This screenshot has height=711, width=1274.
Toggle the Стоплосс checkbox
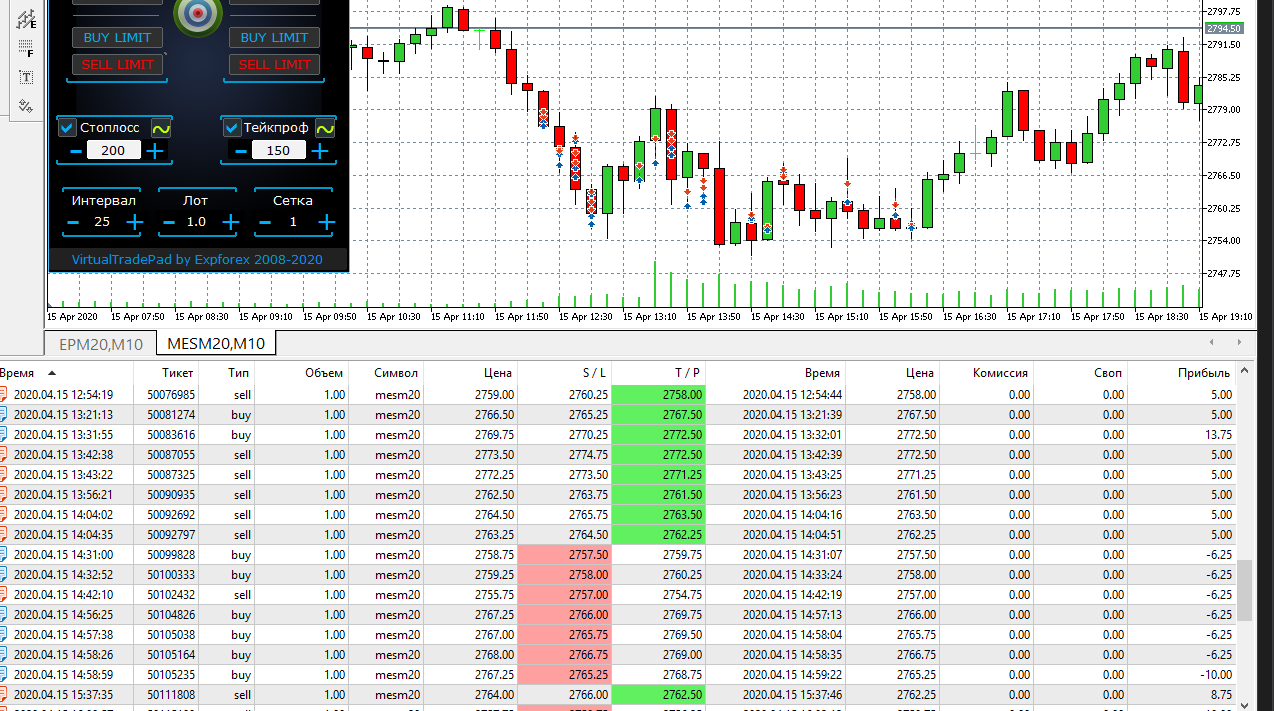[67, 128]
